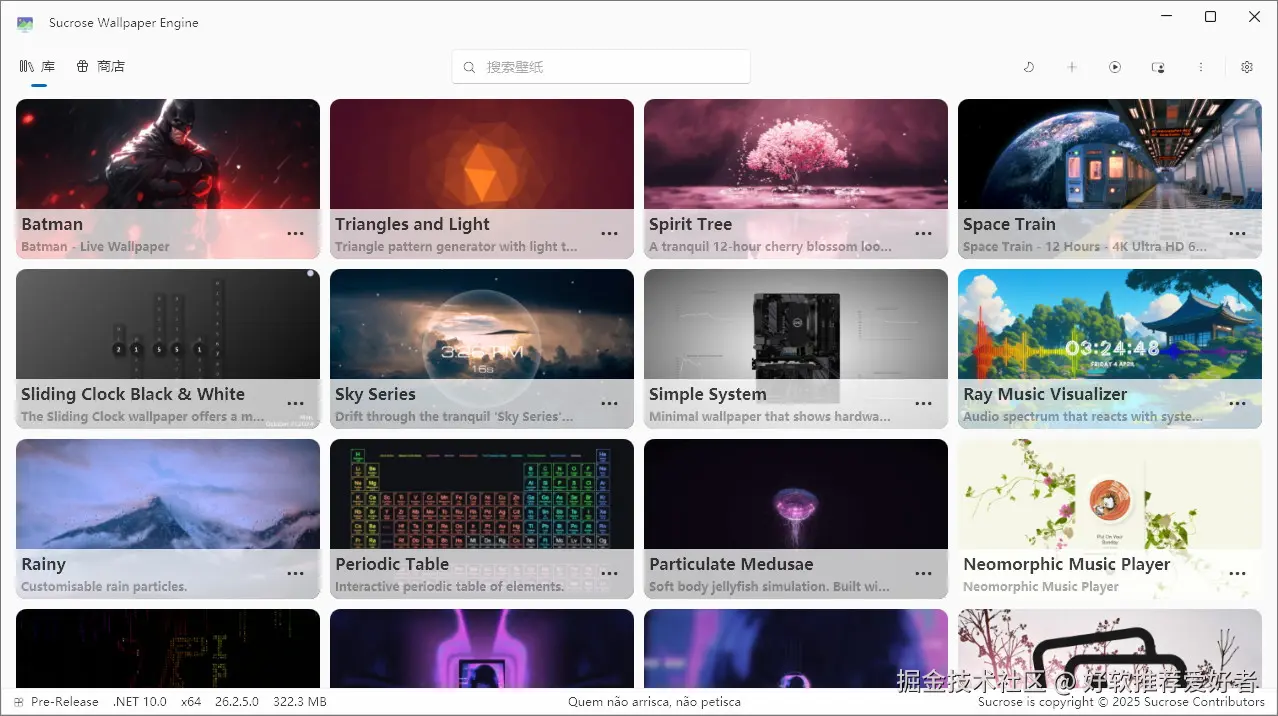Open settings via the gear icon
This screenshot has width=1278, height=716.
click(1247, 67)
